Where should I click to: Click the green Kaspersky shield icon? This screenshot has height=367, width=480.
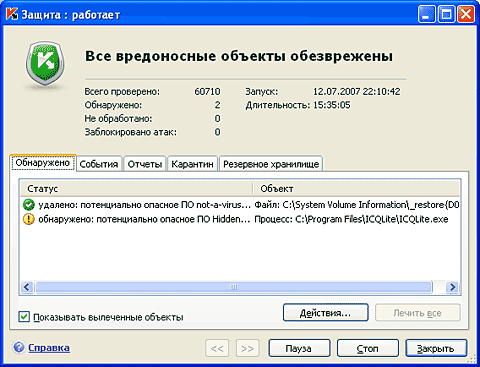click(45, 64)
